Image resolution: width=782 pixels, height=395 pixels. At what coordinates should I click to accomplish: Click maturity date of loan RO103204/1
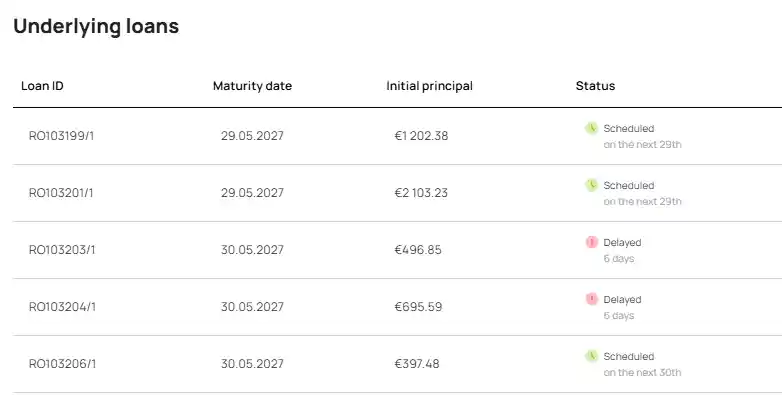[x=252, y=307]
